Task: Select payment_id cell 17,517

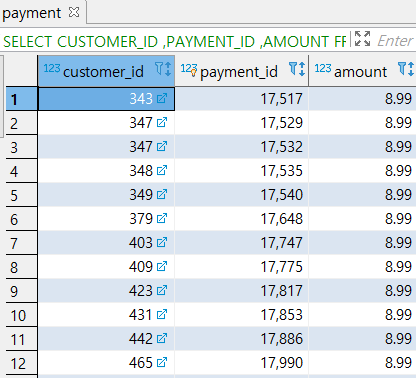Action: [x=242, y=99]
